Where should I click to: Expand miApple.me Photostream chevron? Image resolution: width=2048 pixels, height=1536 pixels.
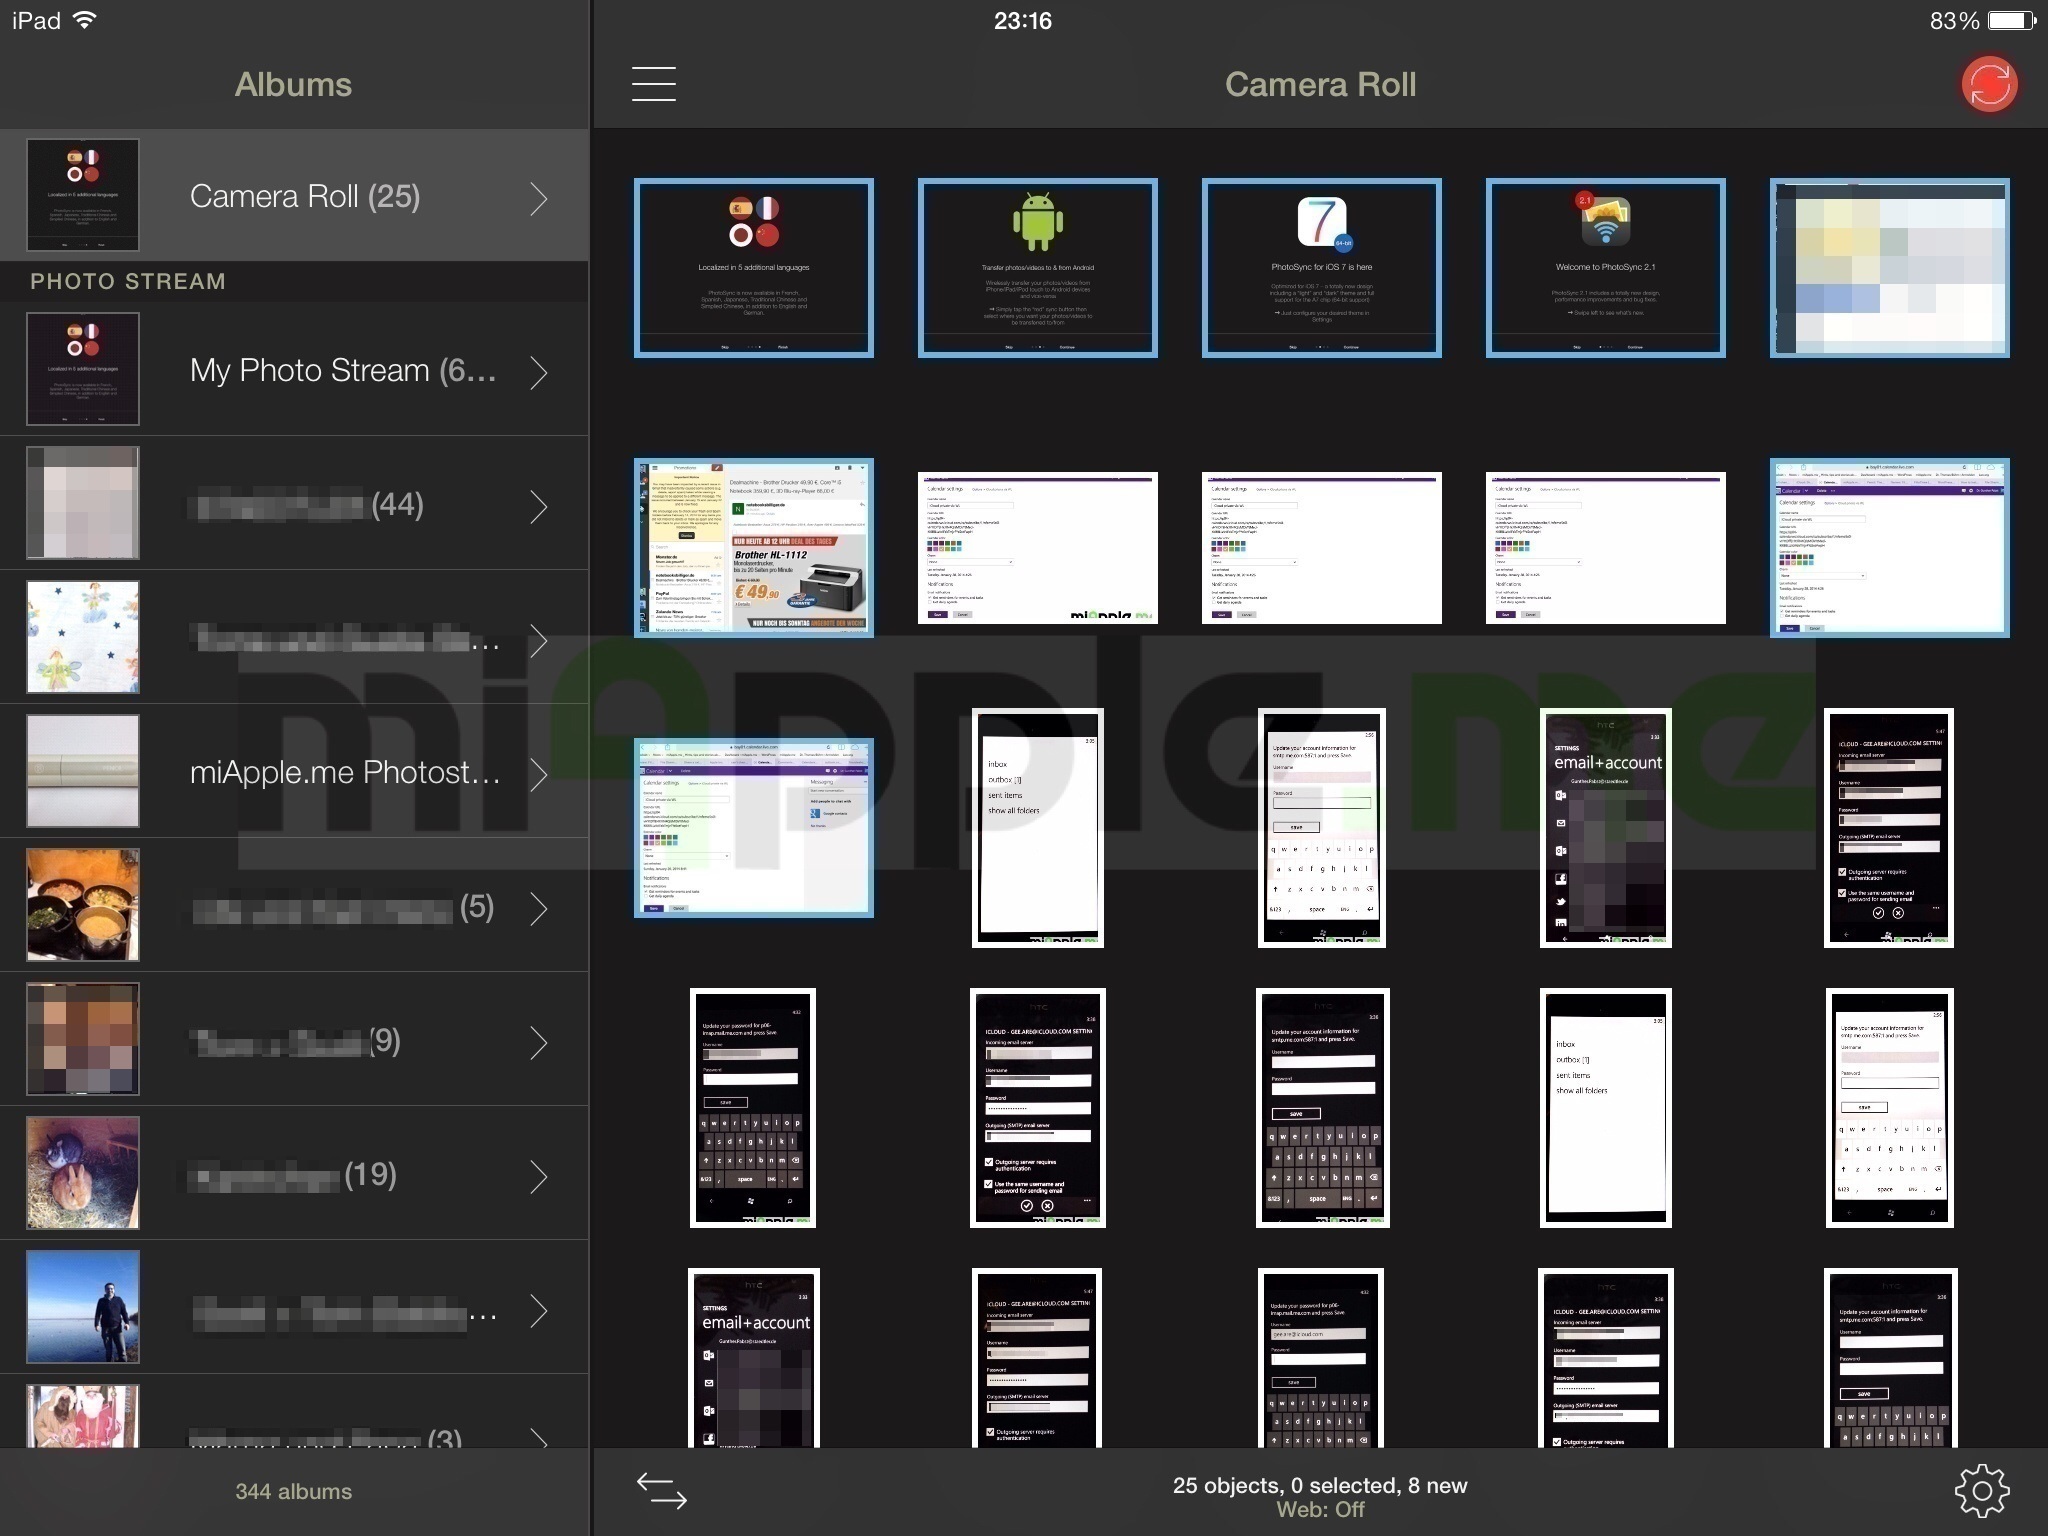click(539, 774)
